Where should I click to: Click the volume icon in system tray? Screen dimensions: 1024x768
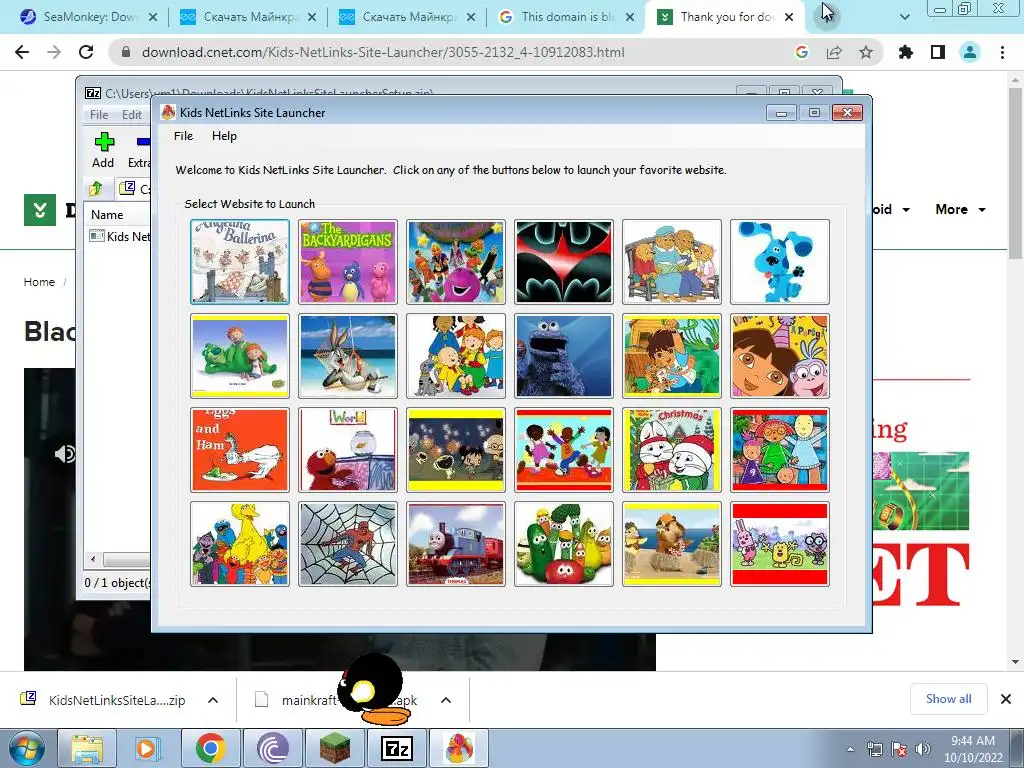pos(923,749)
